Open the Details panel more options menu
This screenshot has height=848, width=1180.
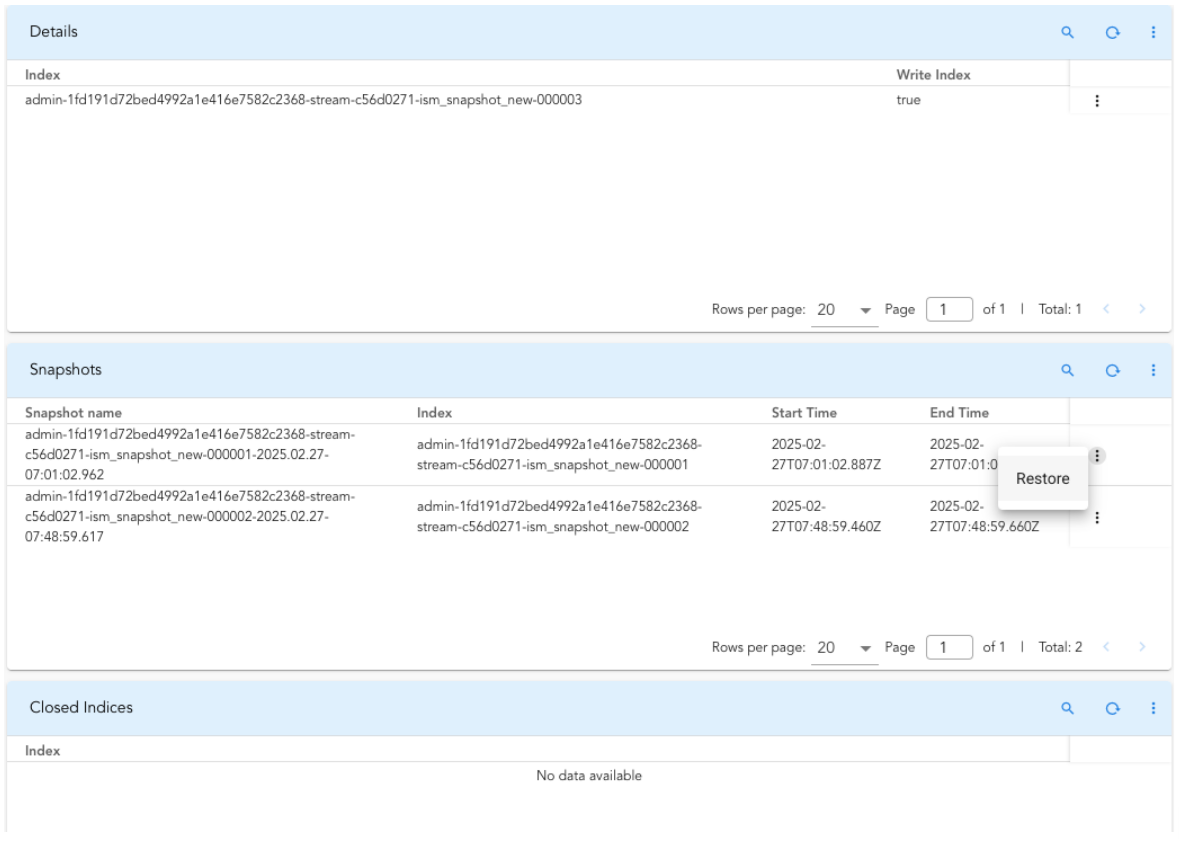(x=1153, y=32)
